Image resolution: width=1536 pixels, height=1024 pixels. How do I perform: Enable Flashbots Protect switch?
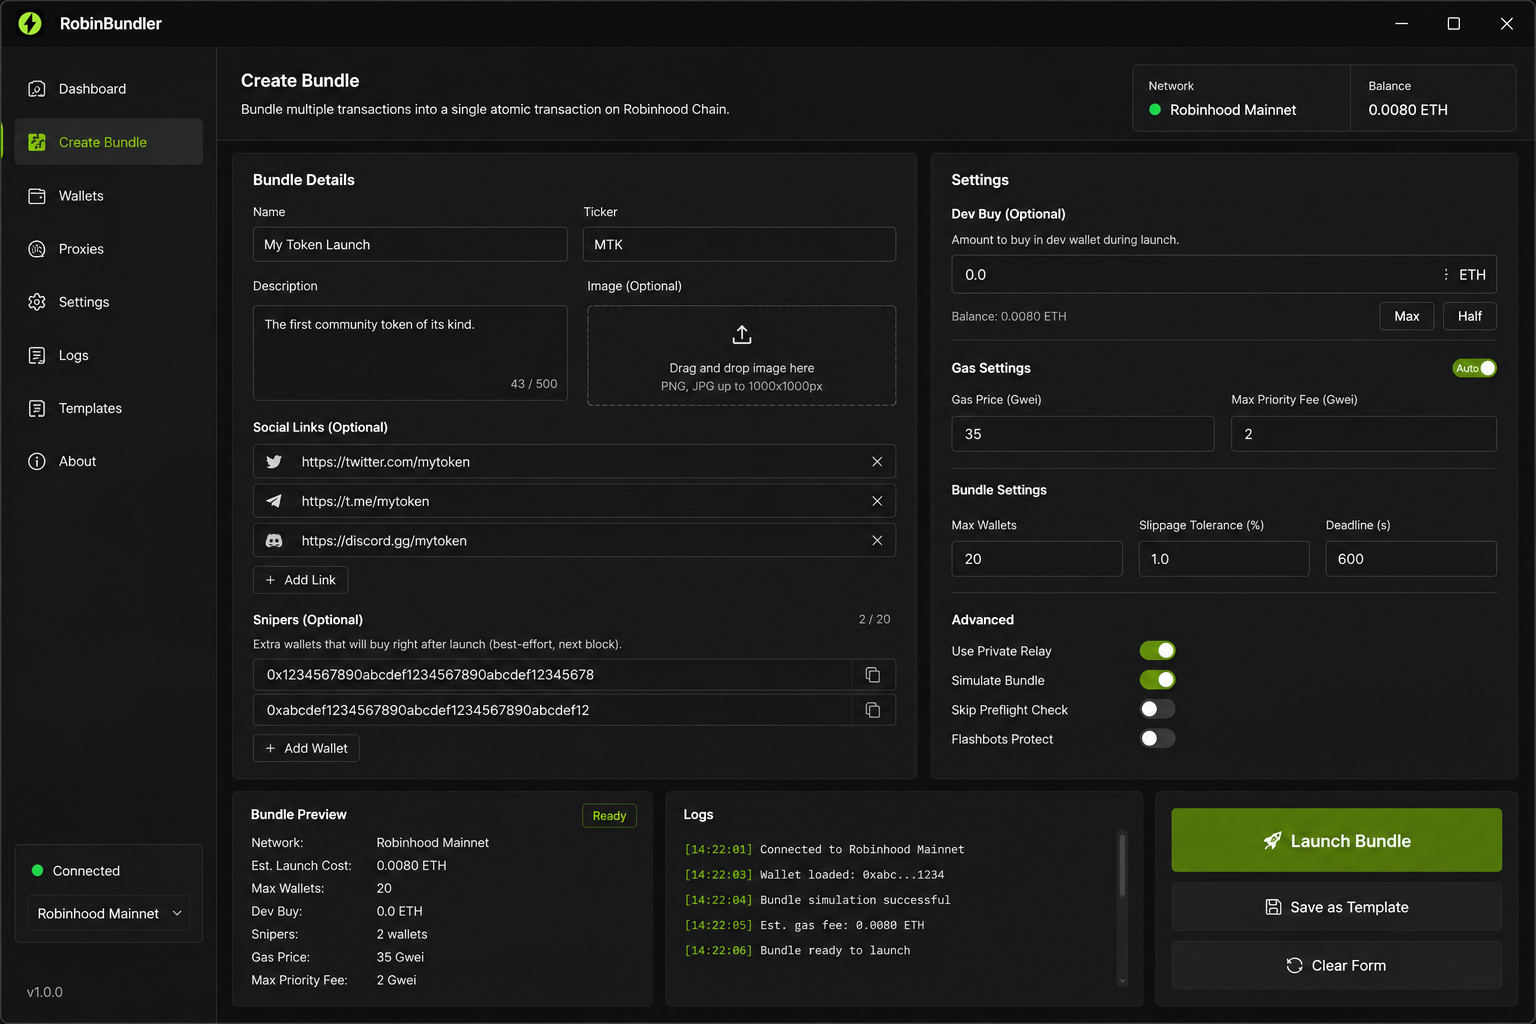point(1158,739)
